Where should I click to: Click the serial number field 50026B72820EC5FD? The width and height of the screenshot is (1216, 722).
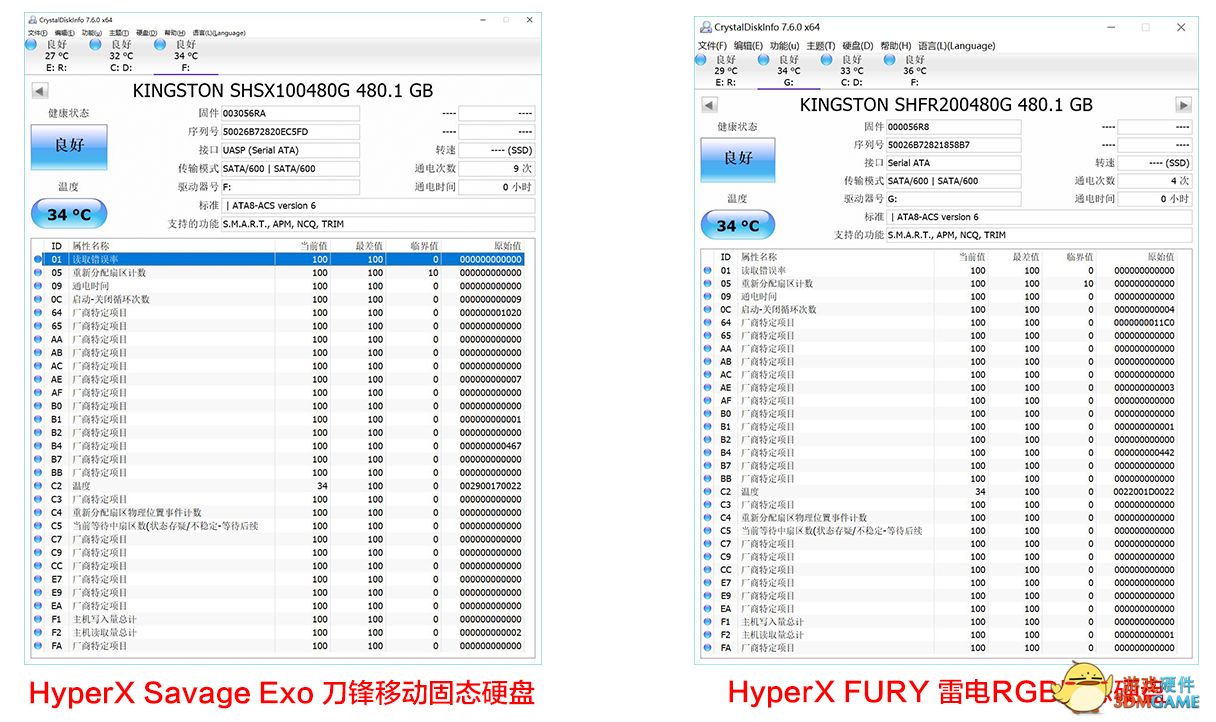click(x=290, y=132)
